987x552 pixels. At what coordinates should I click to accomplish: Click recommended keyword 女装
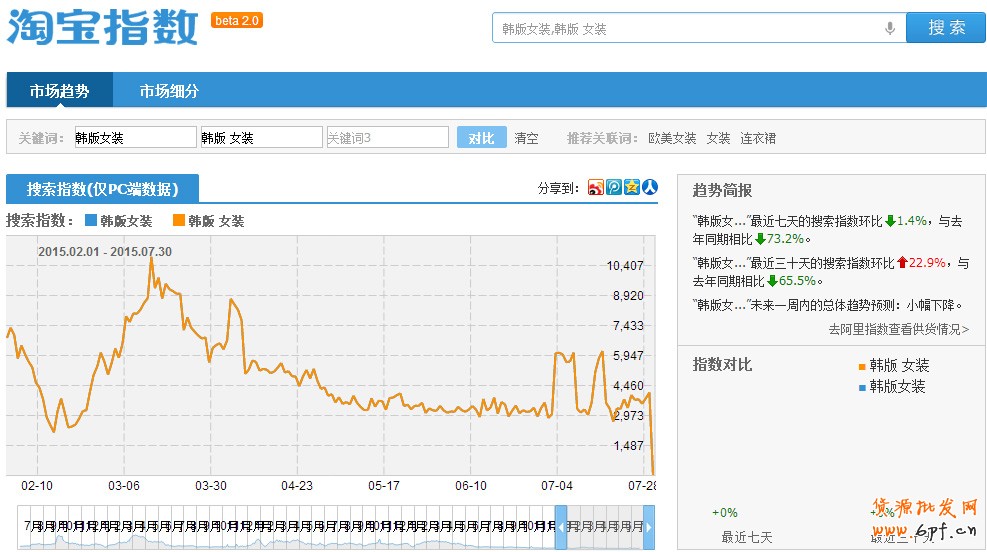[718, 138]
